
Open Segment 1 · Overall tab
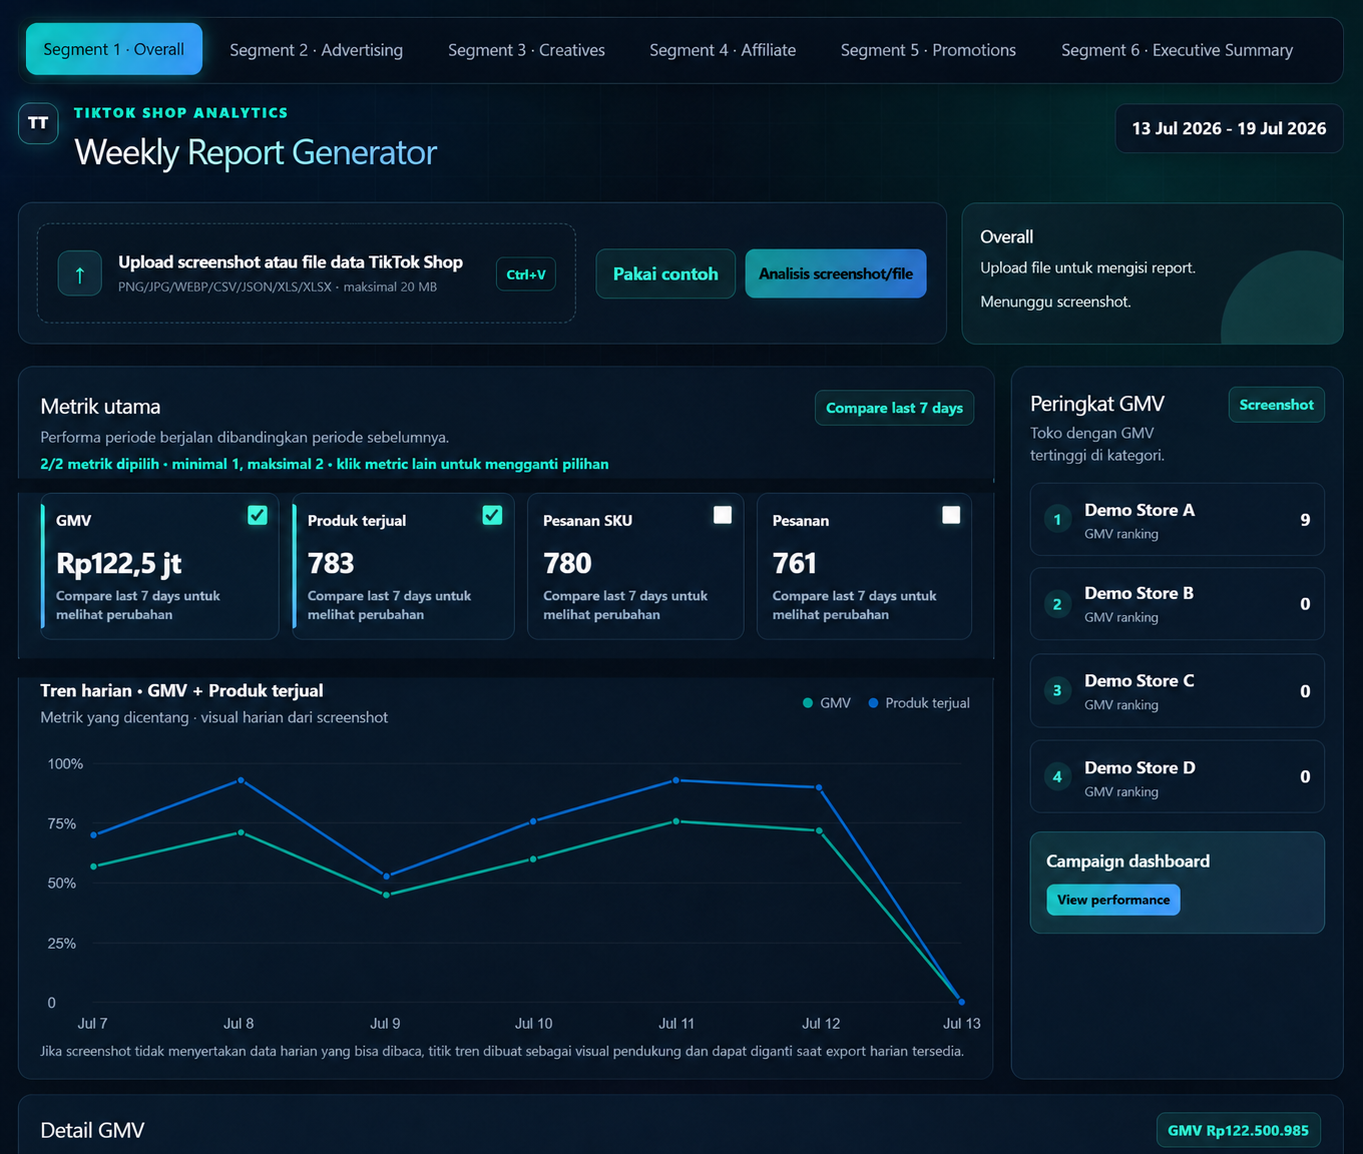tap(114, 49)
